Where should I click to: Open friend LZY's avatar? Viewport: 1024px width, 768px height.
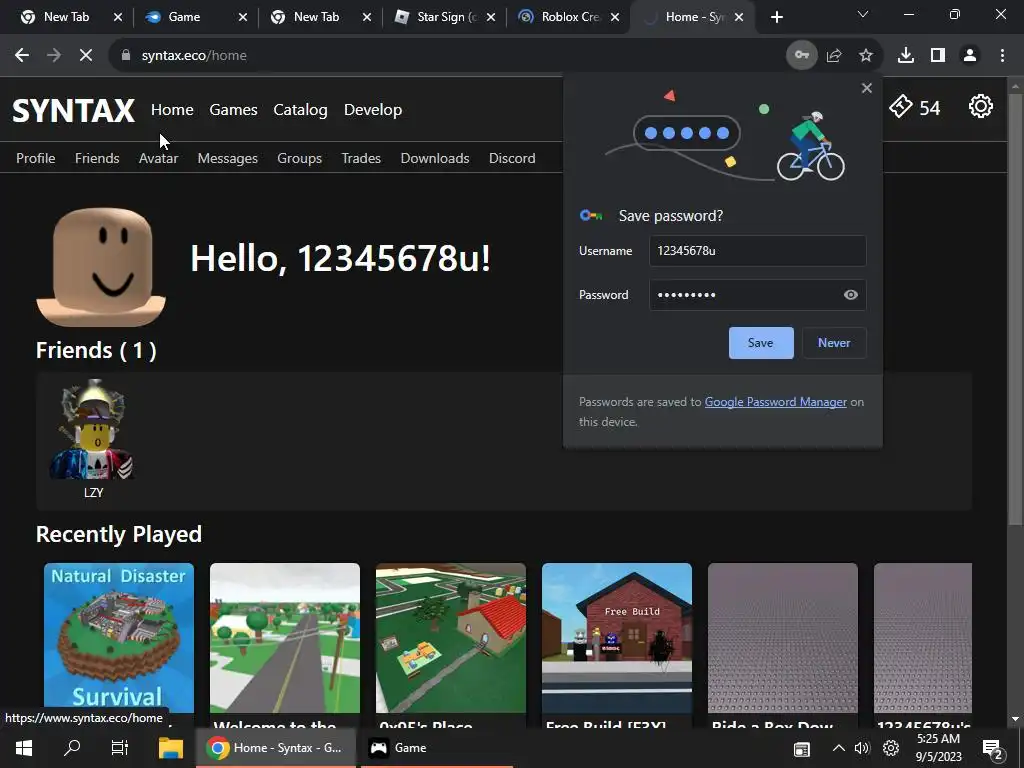(93, 430)
